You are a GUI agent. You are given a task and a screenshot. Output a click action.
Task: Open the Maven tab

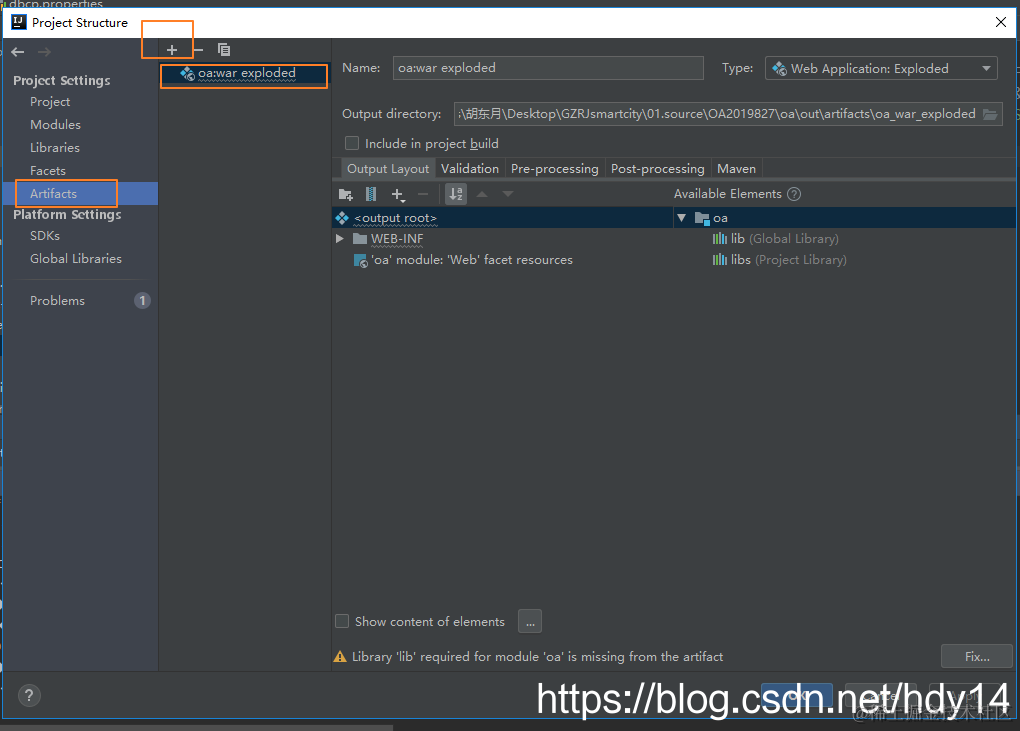[x=736, y=168]
